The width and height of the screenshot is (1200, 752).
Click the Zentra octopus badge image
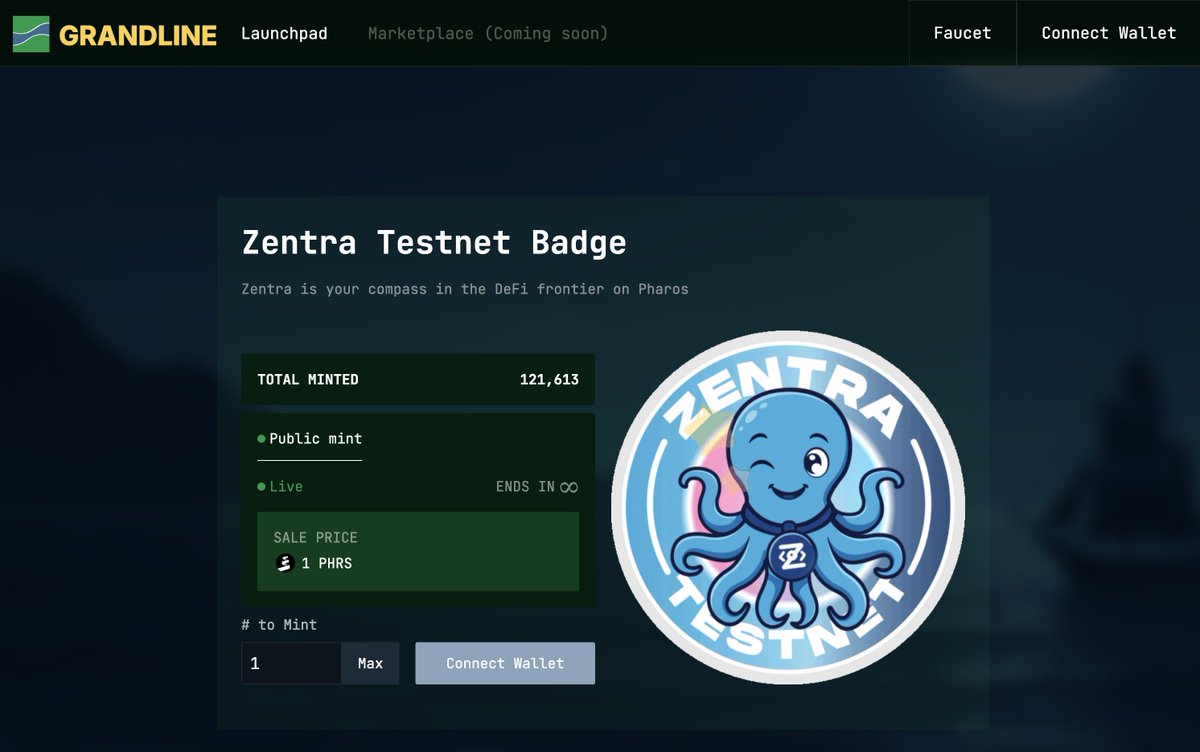tap(788, 508)
